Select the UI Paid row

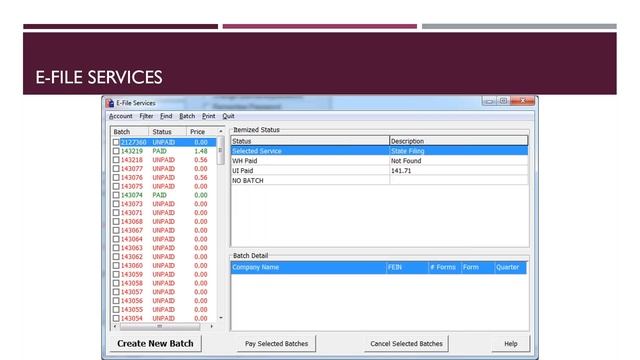coord(379,171)
